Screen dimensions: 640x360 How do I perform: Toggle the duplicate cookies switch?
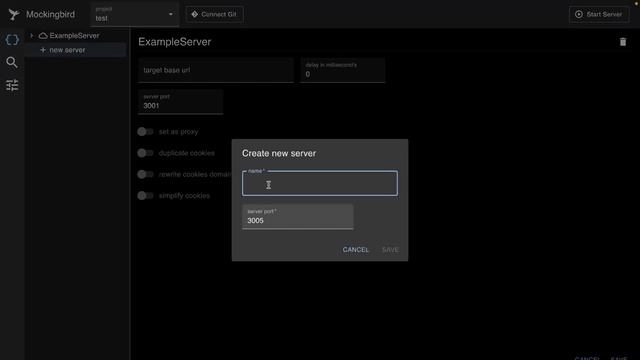pyautogui.click(x=145, y=153)
